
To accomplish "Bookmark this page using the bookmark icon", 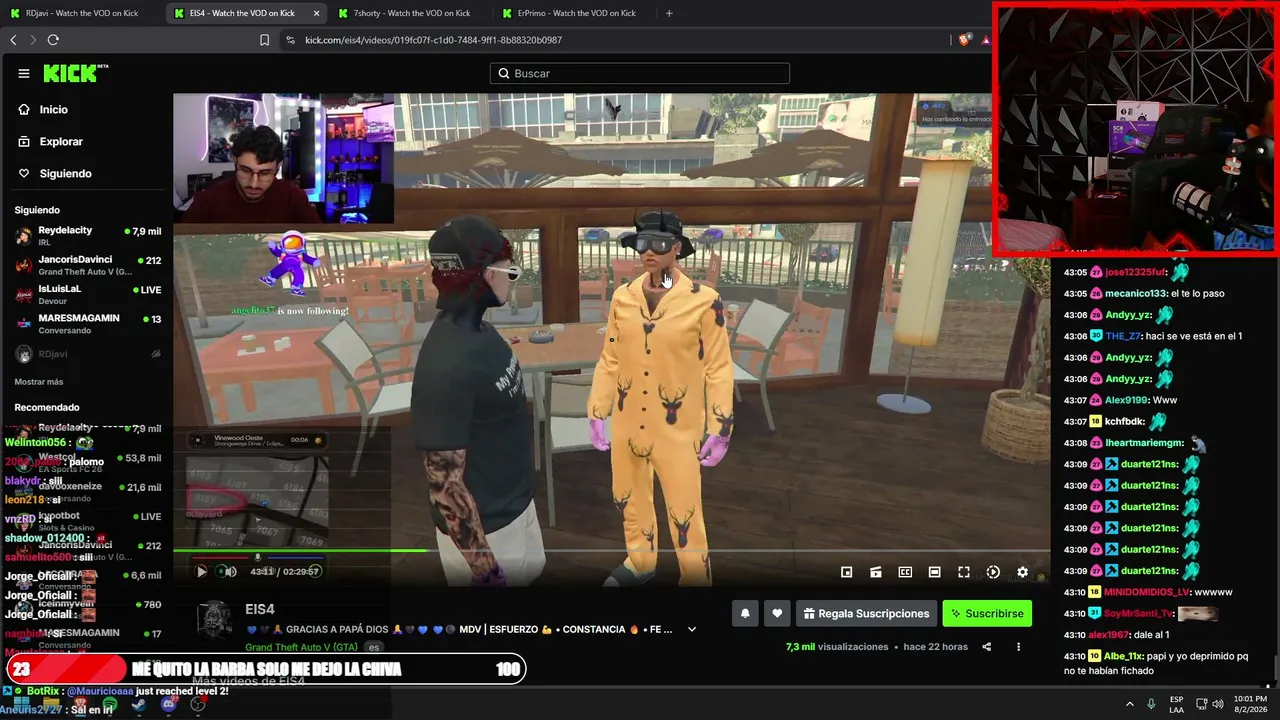I will click(x=264, y=40).
